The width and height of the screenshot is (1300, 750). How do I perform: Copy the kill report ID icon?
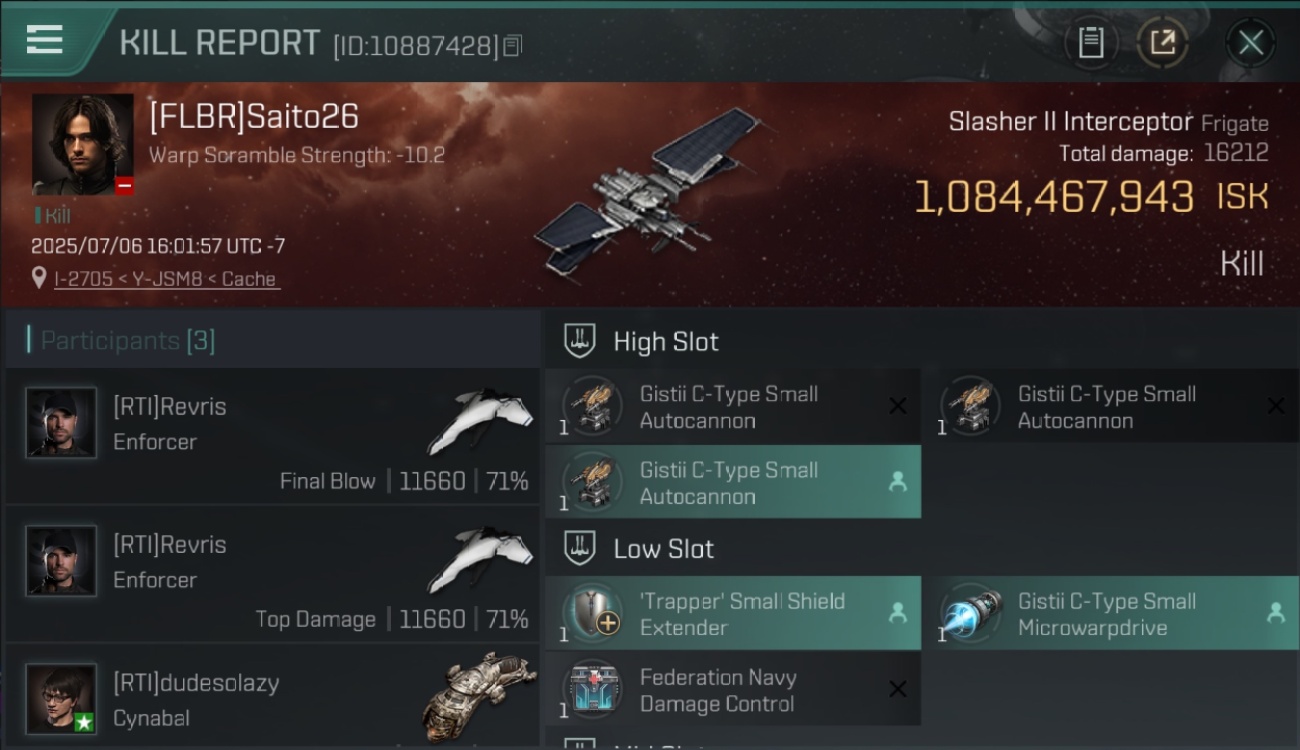(513, 46)
